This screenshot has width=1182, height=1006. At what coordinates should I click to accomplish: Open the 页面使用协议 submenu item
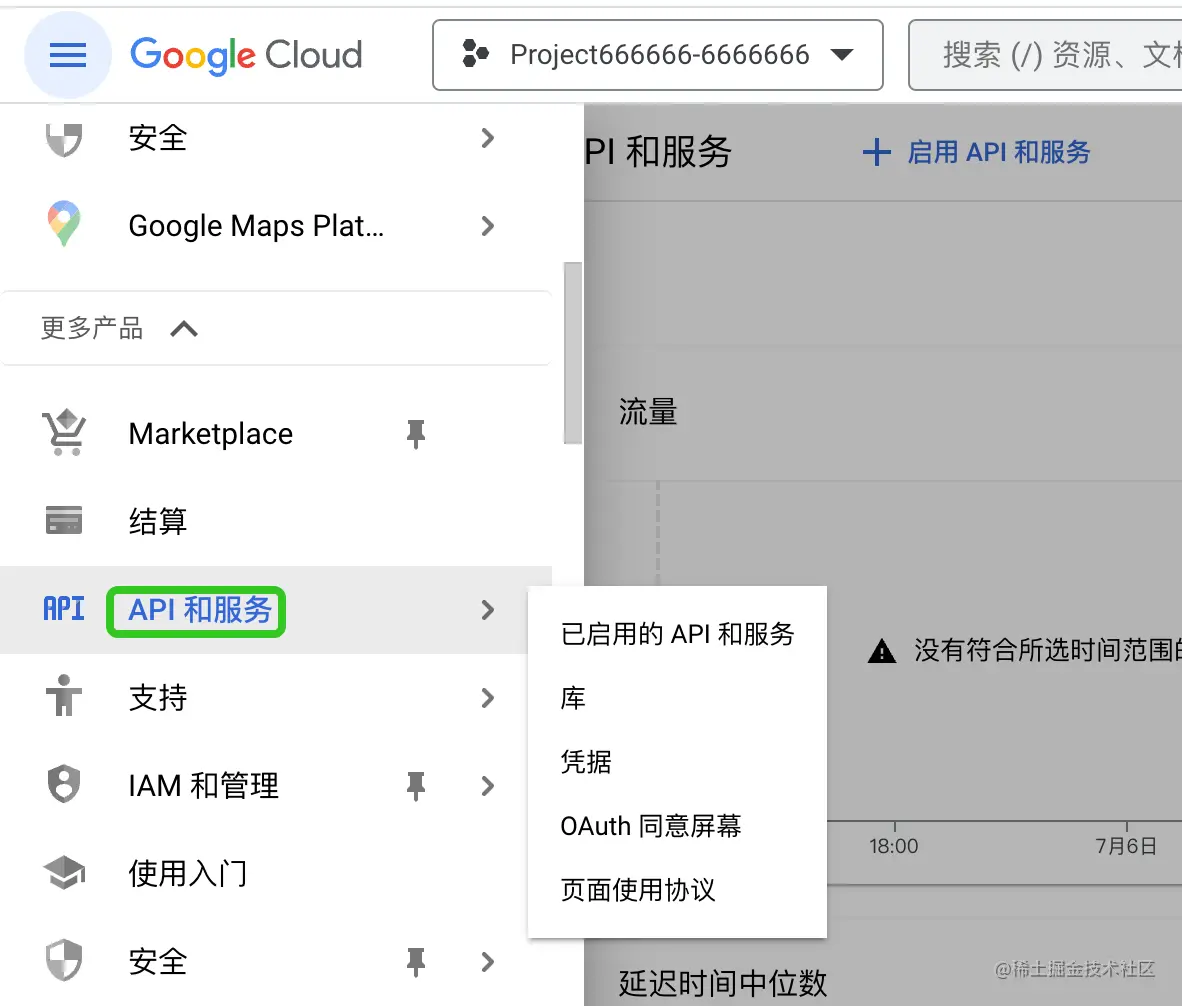678,890
